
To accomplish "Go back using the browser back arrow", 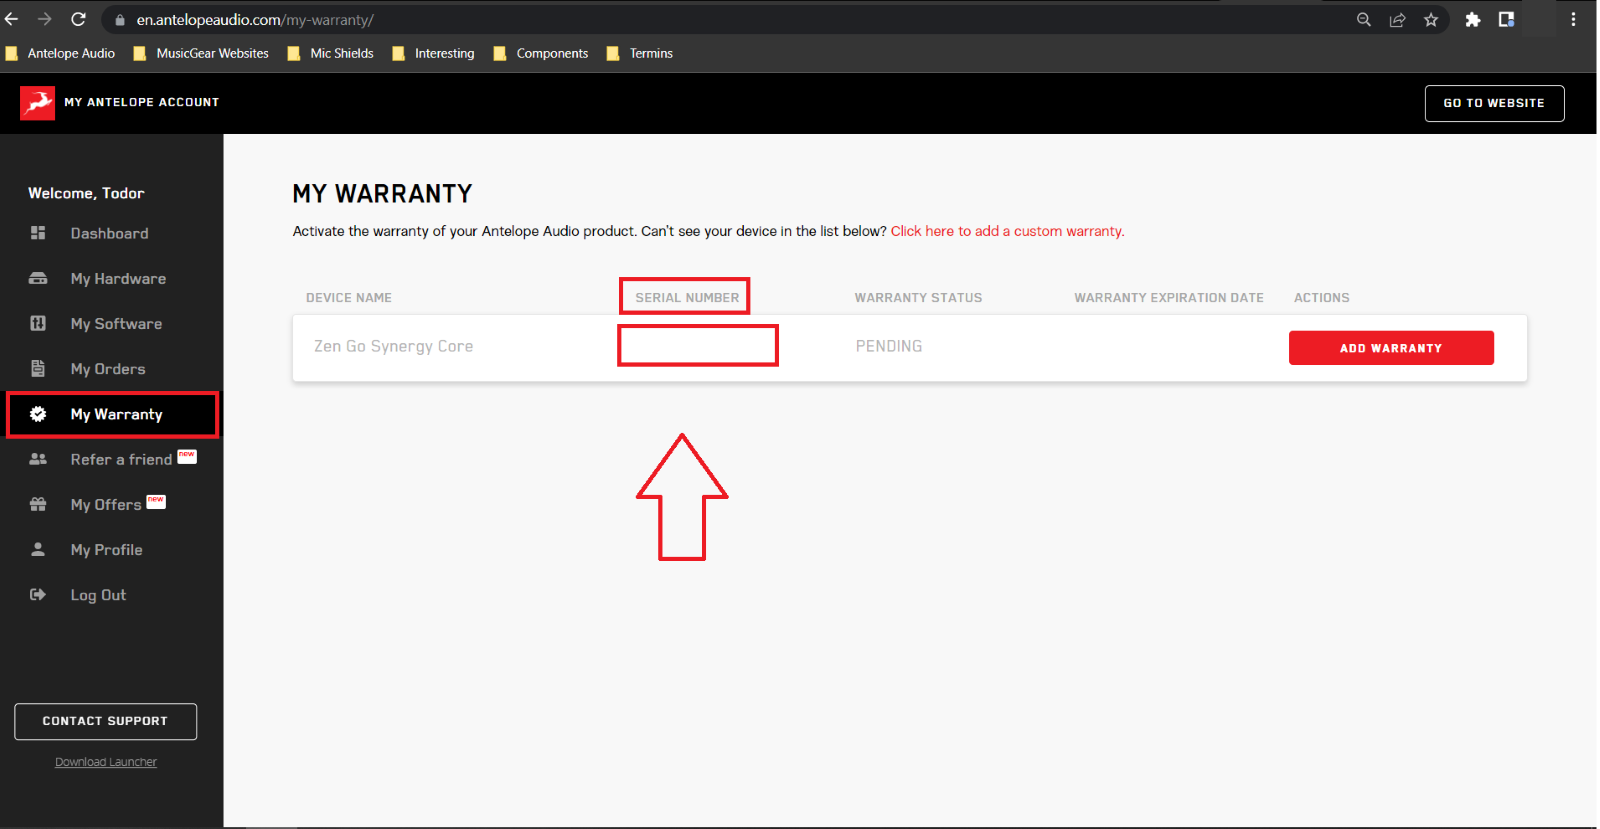I will click(12, 19).
